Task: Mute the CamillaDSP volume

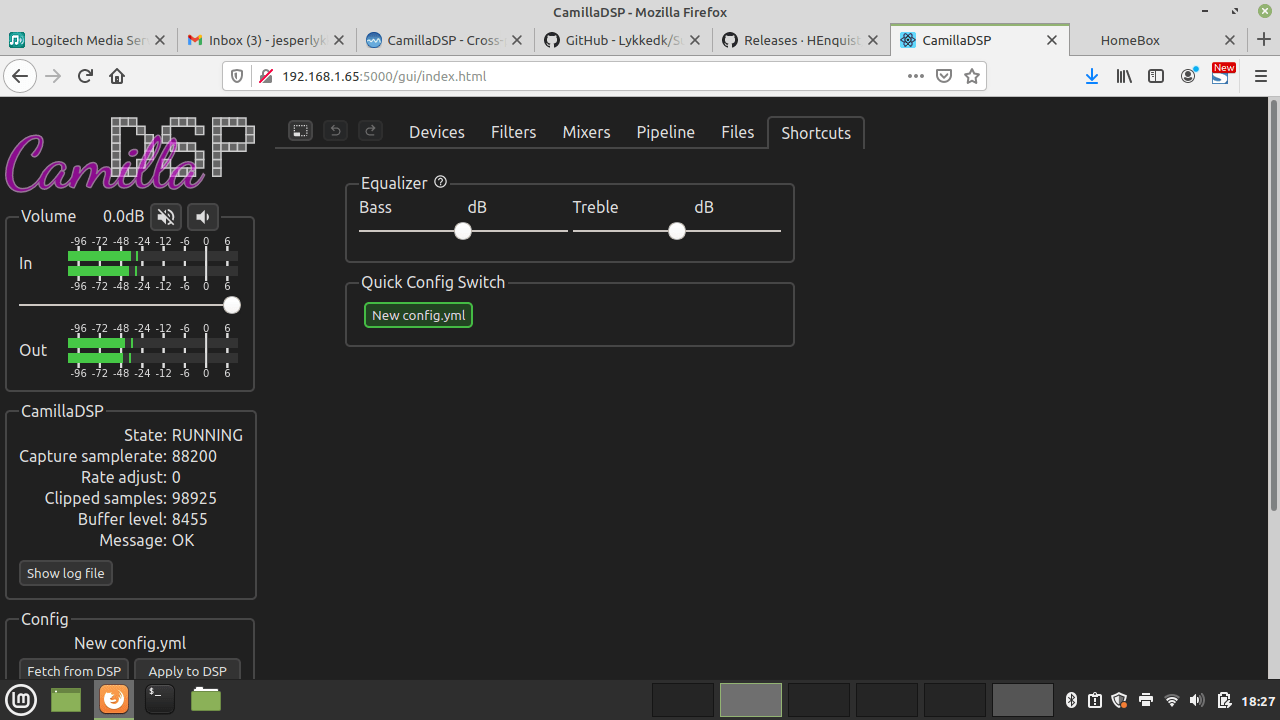Action: click(166, 217)
